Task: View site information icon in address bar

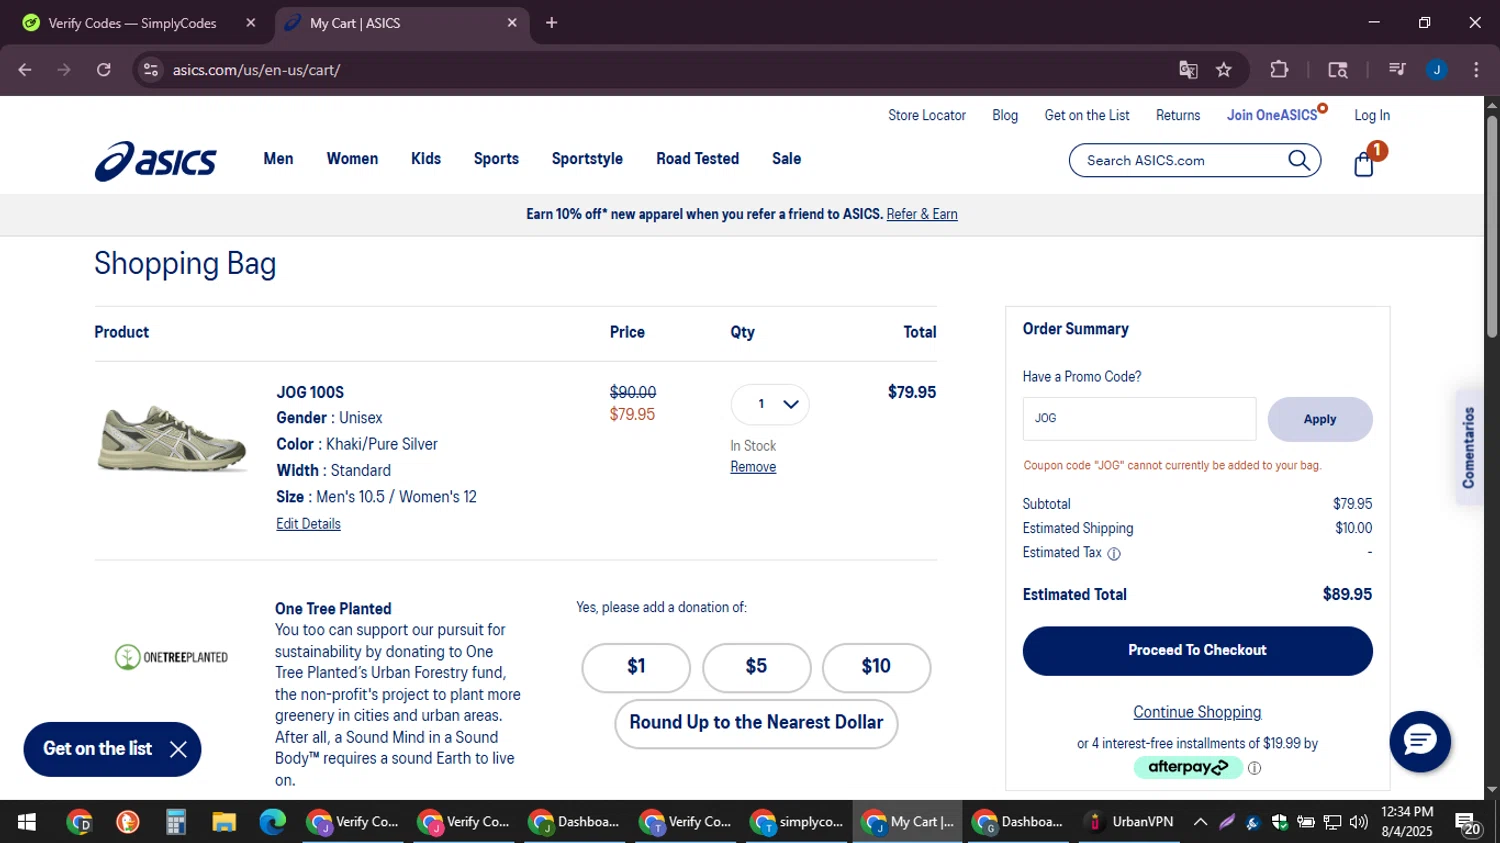Action: [x=151, y=70]
